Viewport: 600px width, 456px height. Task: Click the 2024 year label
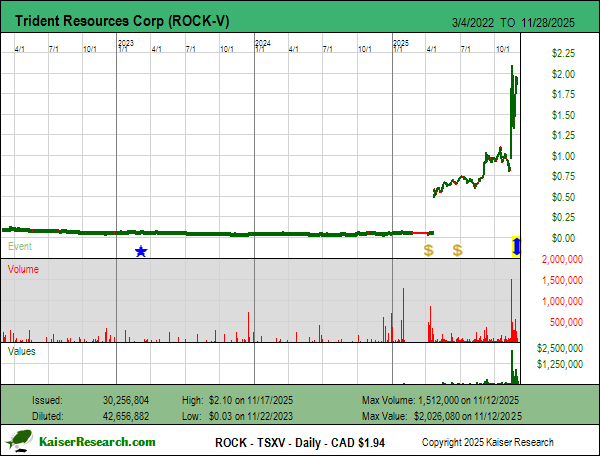click(263, 43)
